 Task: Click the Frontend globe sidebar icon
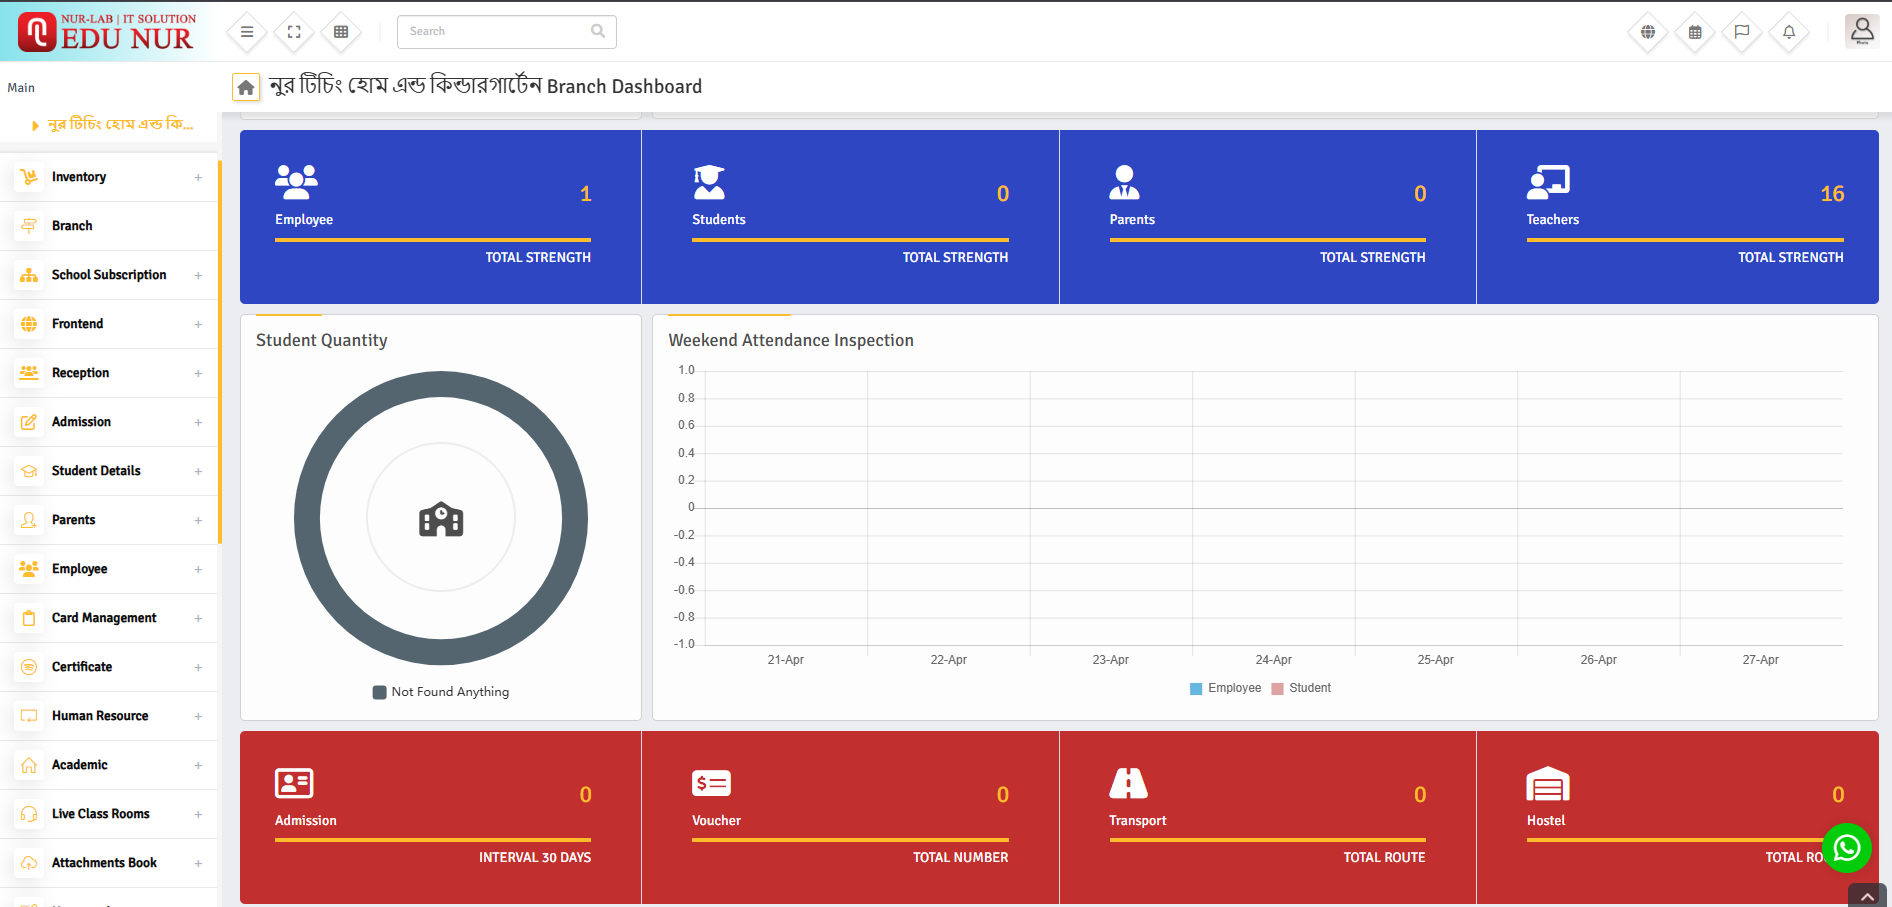(29, 324)
